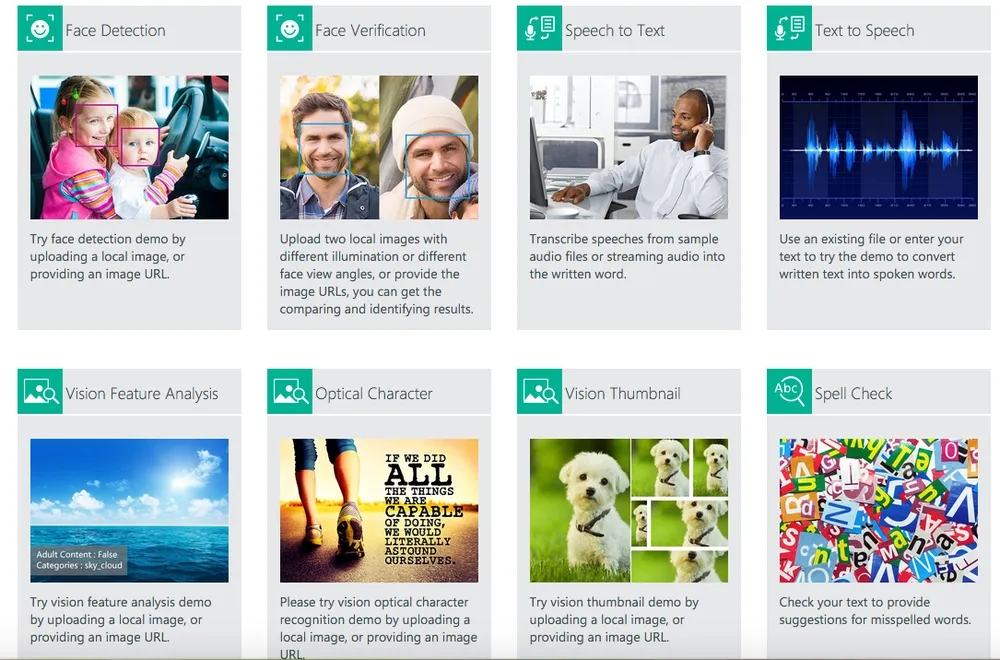Click the children in car thumbnail
This screenshot has width=1000, height=660.
pyautogui.click(x=129, y=147)
